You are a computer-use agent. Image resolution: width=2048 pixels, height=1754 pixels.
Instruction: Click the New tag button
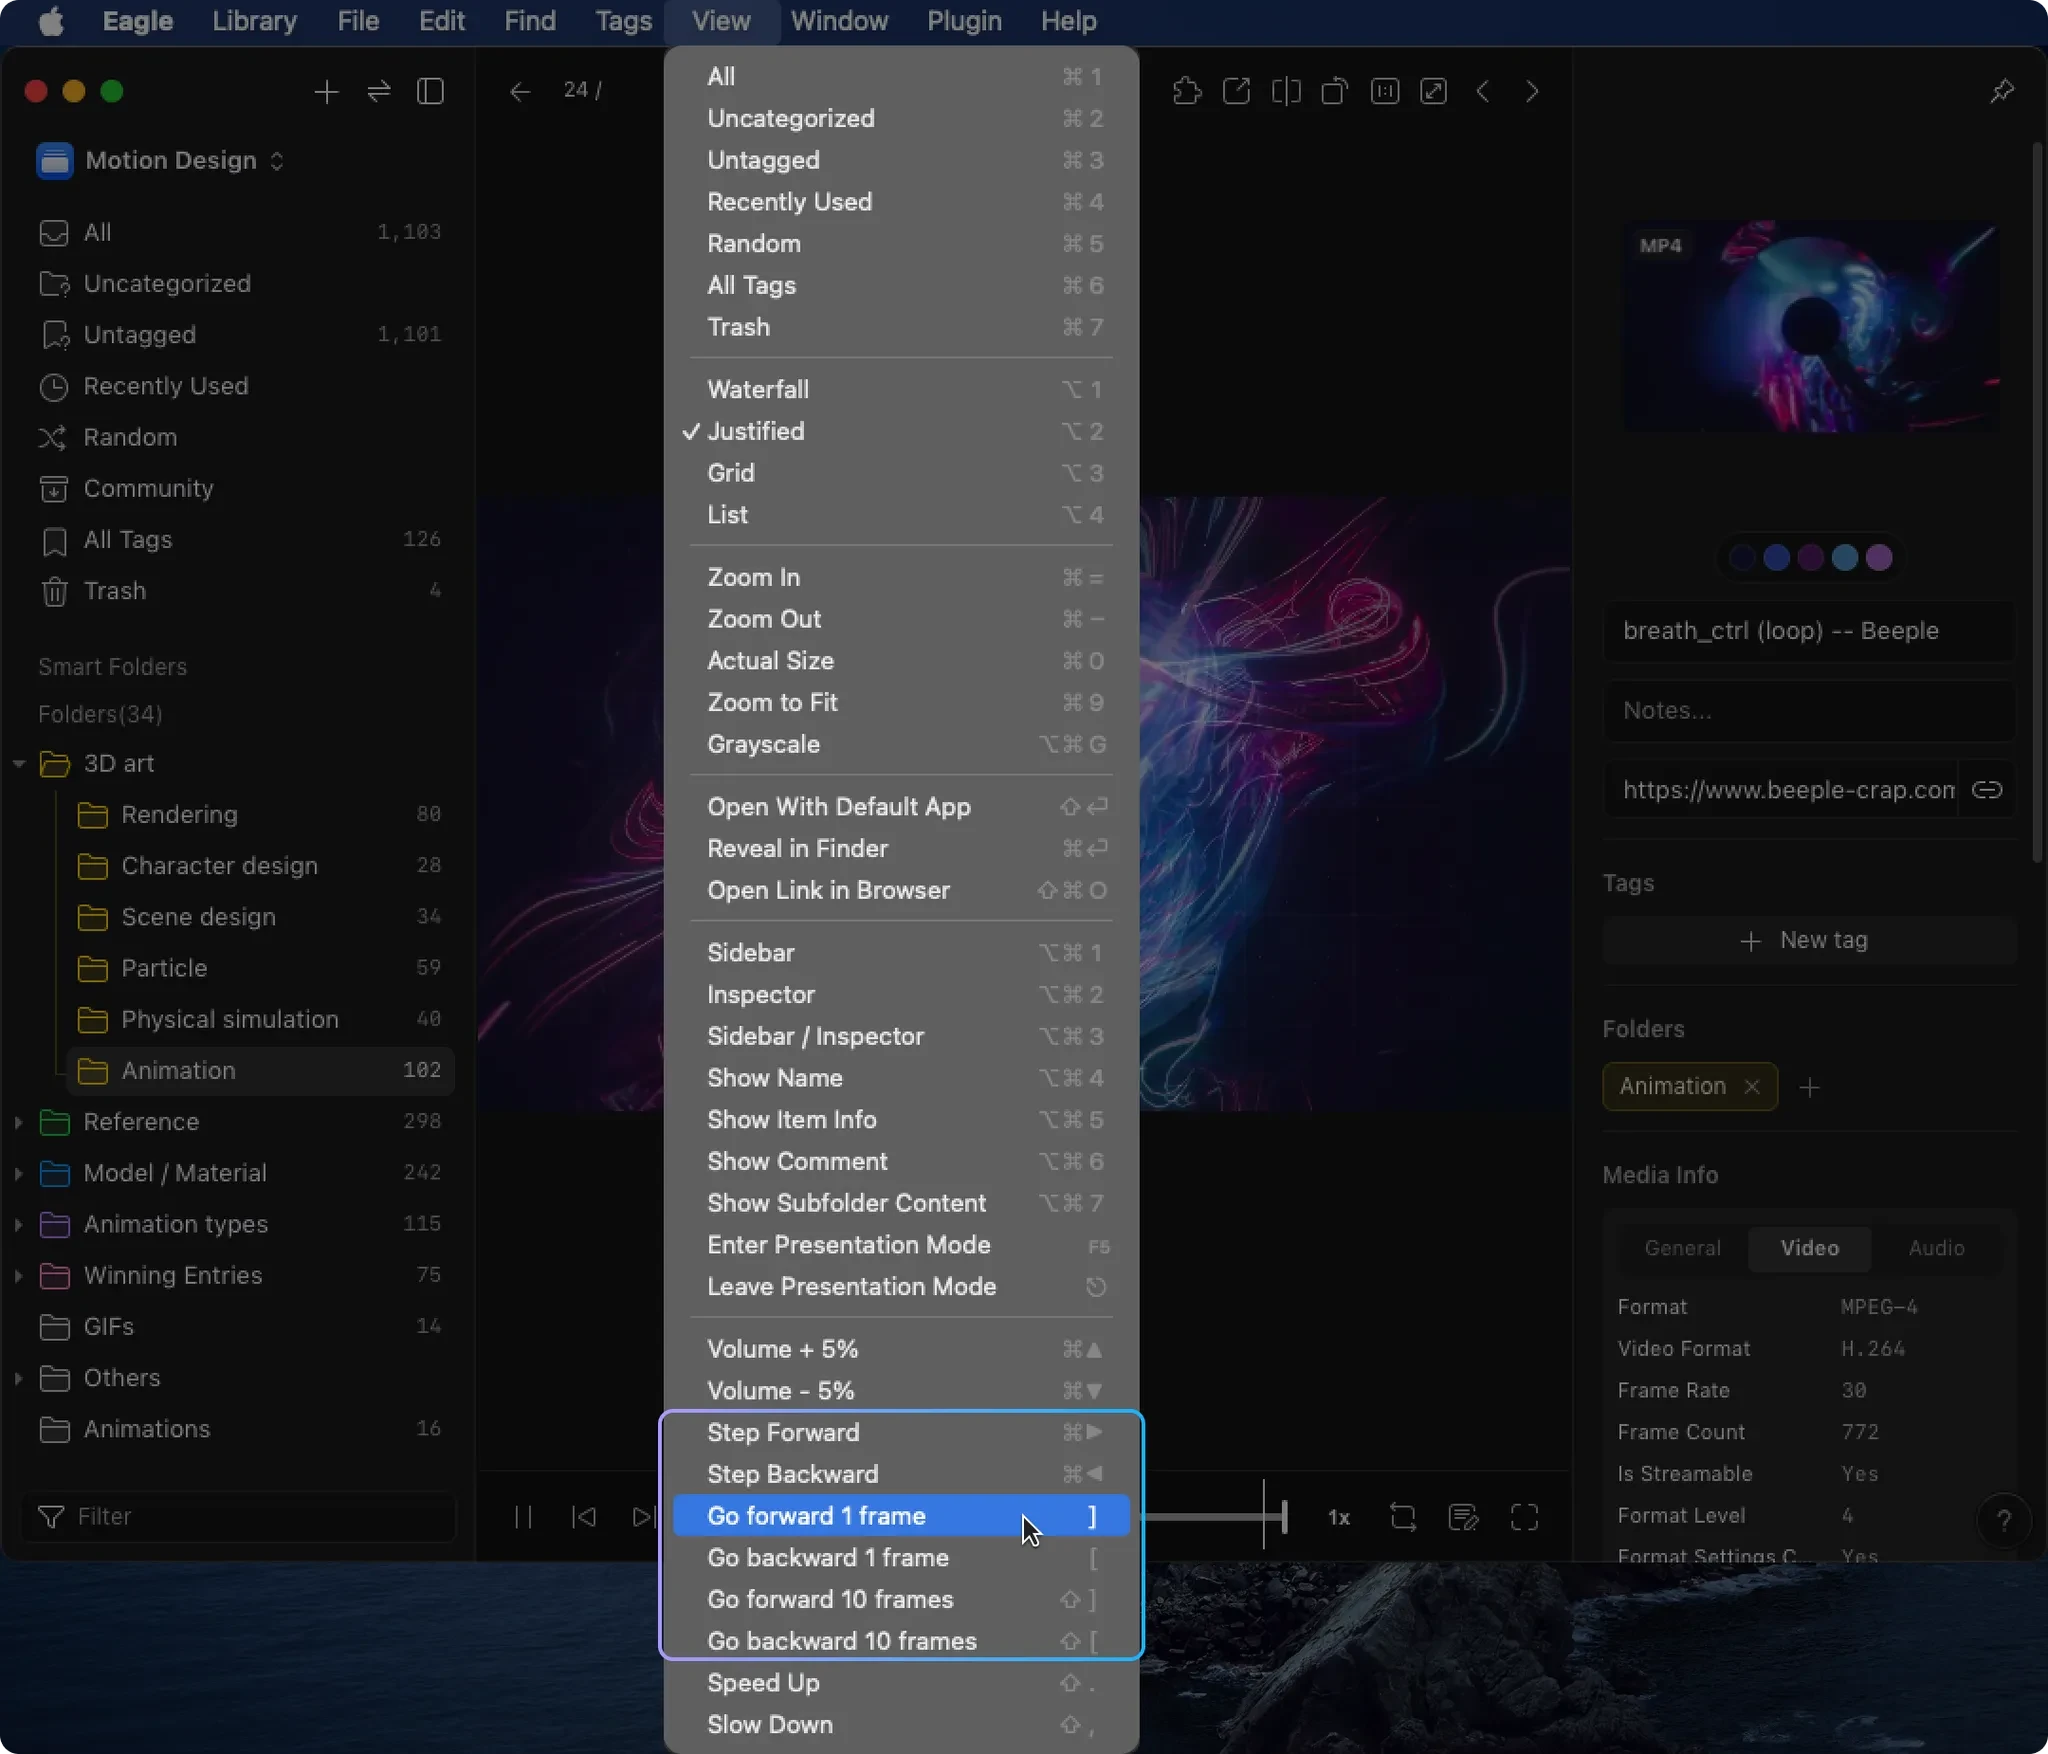coord(1808,941)
